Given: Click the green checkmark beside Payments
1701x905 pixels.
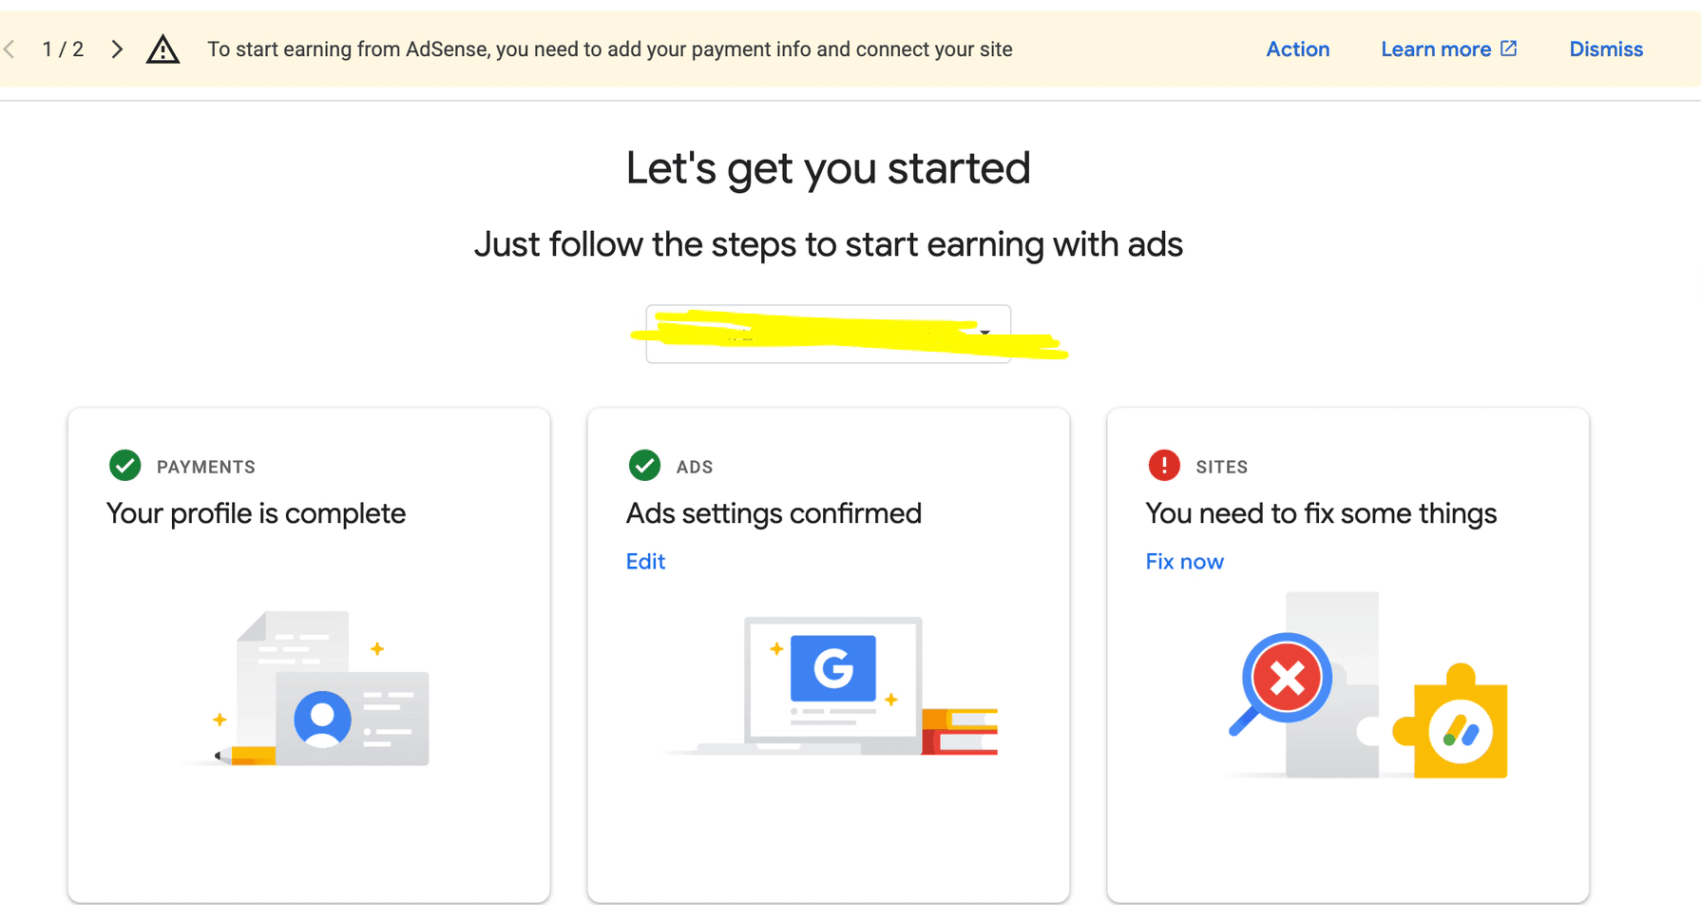Looking at the screenshot, I should pos(125,465).
